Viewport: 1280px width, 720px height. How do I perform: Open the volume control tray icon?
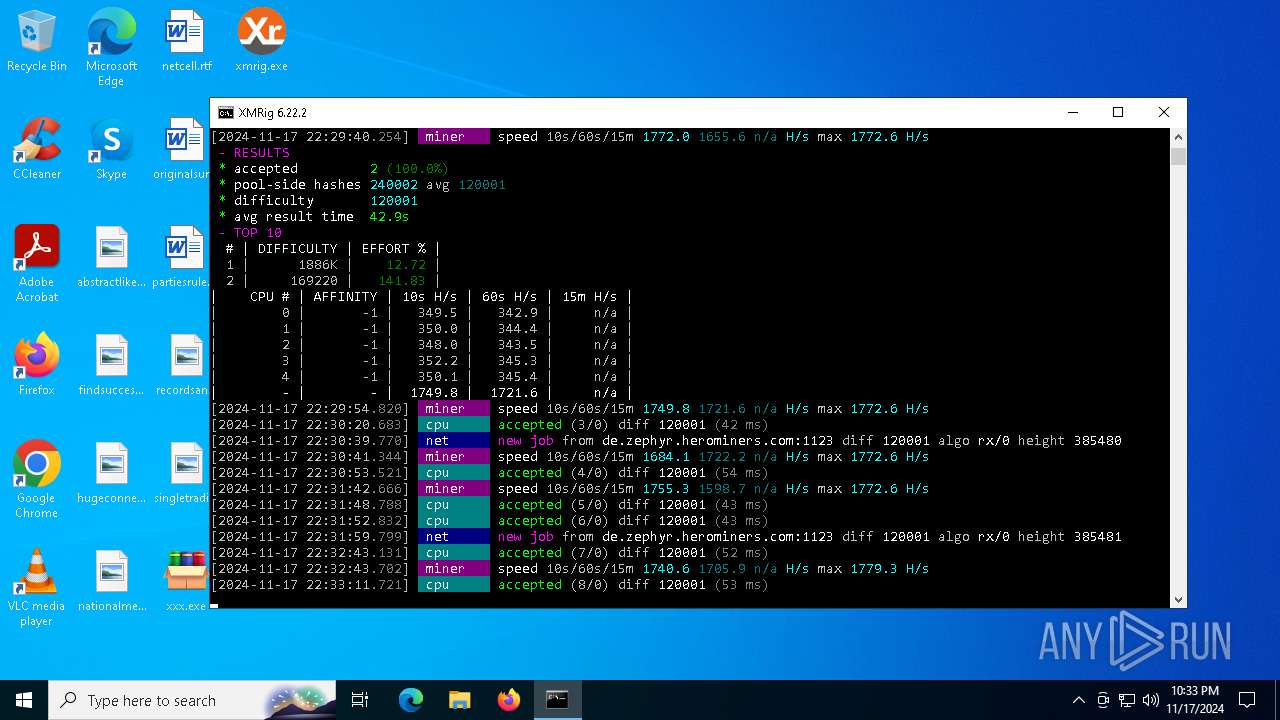coord(1151,700)
